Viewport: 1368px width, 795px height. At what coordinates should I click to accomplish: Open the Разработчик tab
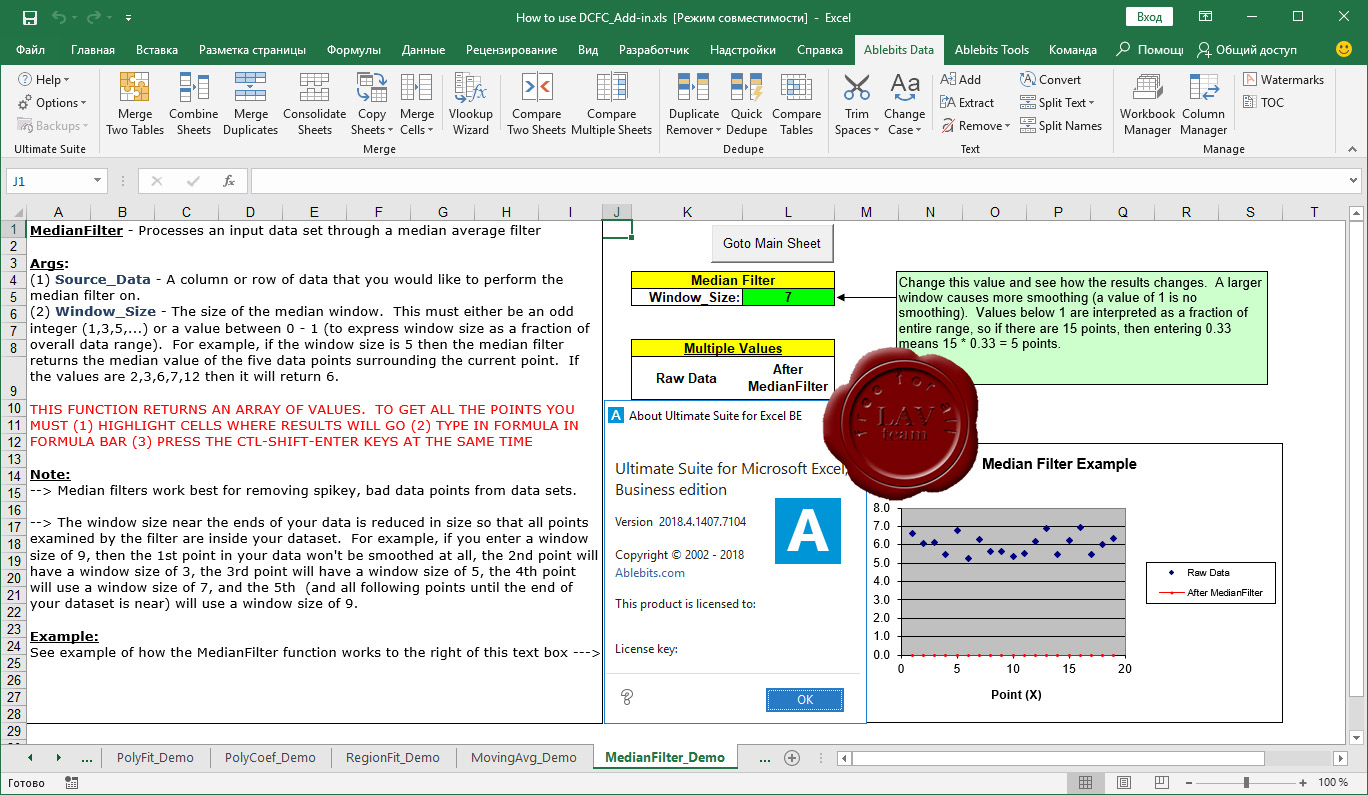654,49
